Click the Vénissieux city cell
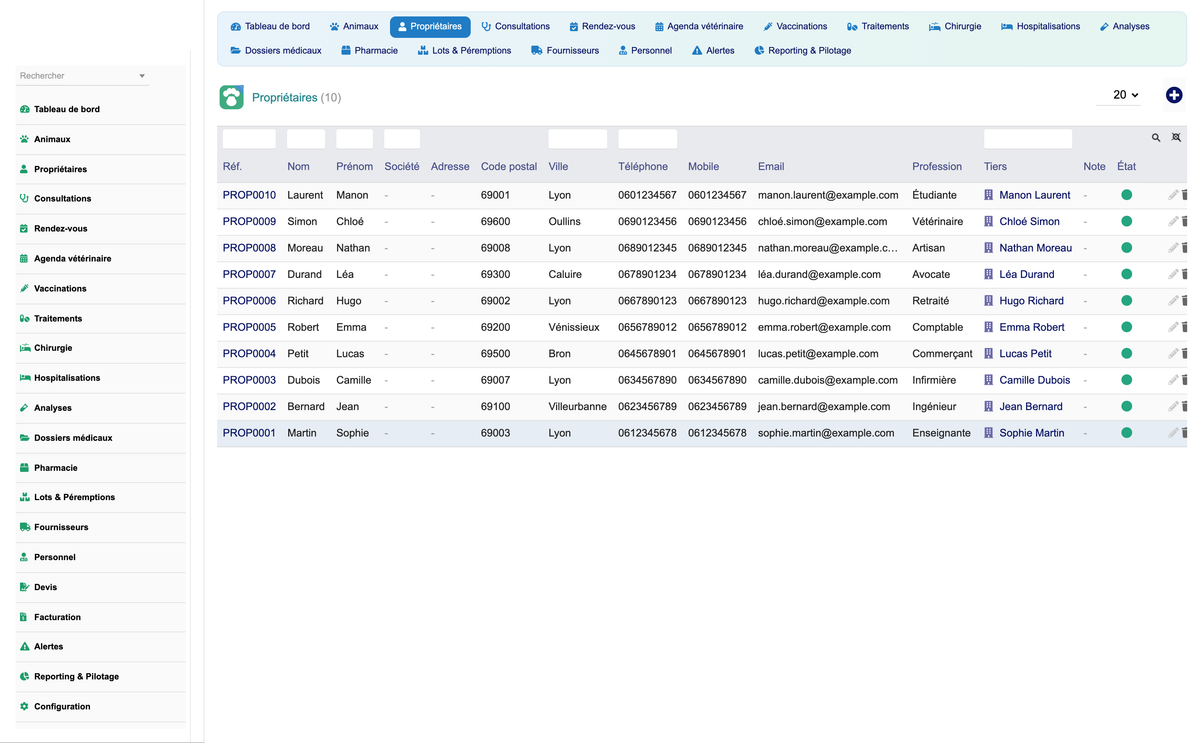This screenshot has width=1200, height=743. point(574,327)
